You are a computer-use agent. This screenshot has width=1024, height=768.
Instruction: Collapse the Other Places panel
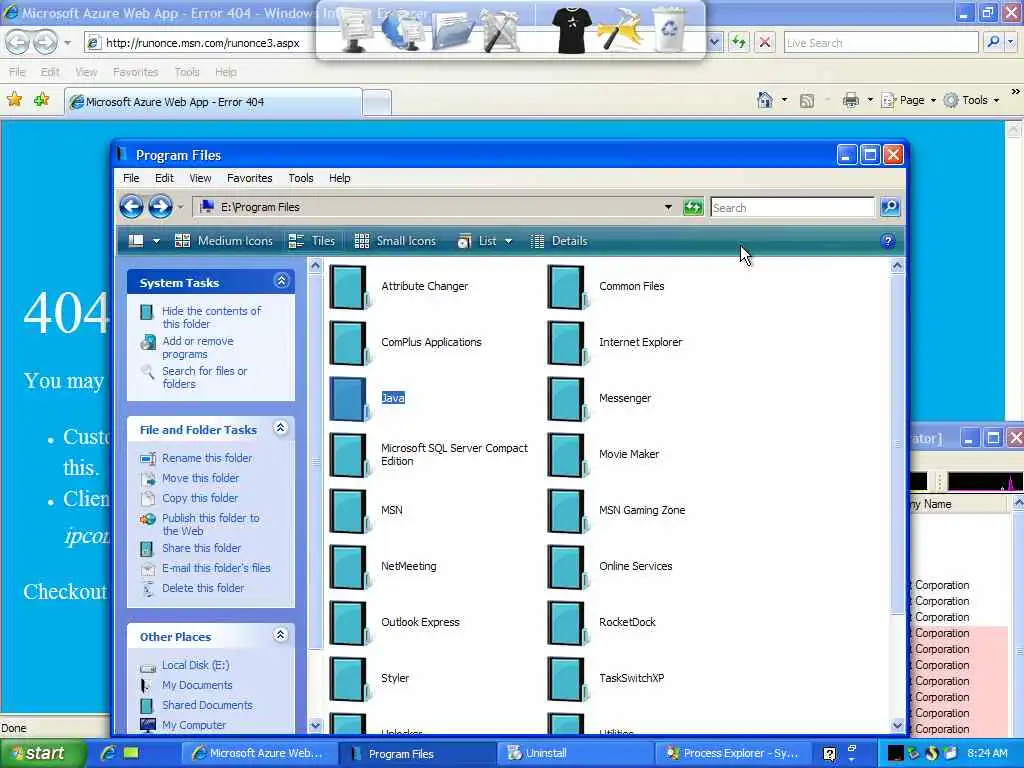280,635
